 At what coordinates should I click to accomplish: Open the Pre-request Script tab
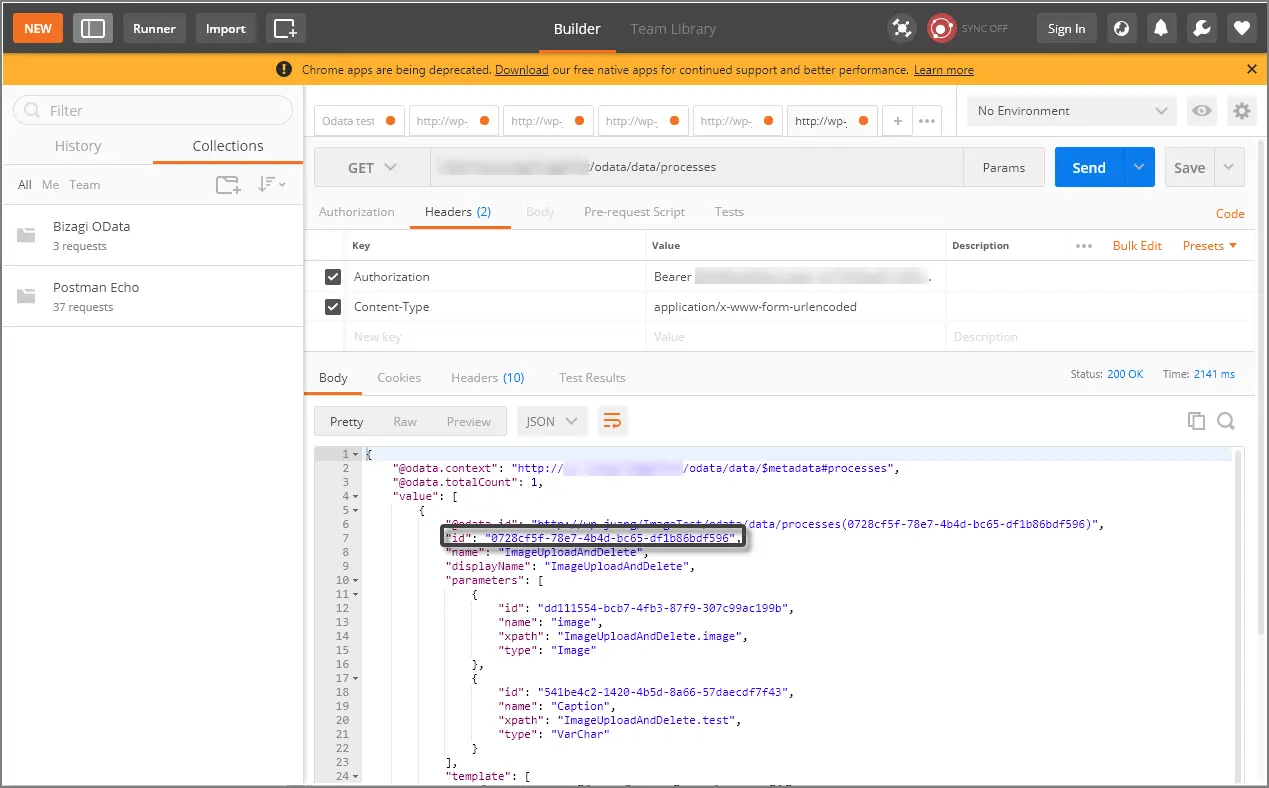click(x=634, y=212)
